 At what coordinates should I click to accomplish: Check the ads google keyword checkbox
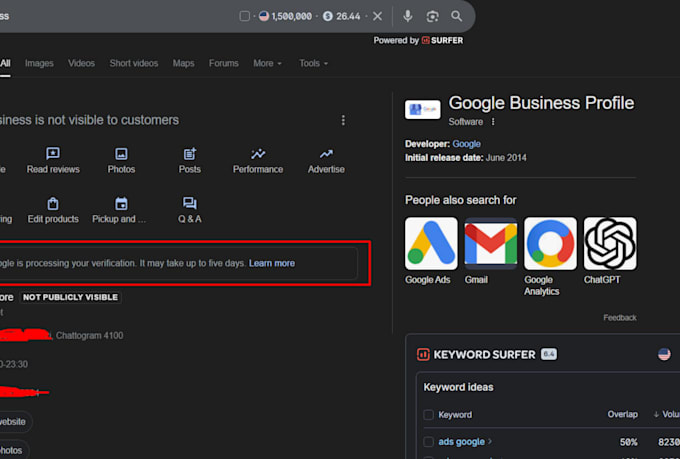(428, 442)
